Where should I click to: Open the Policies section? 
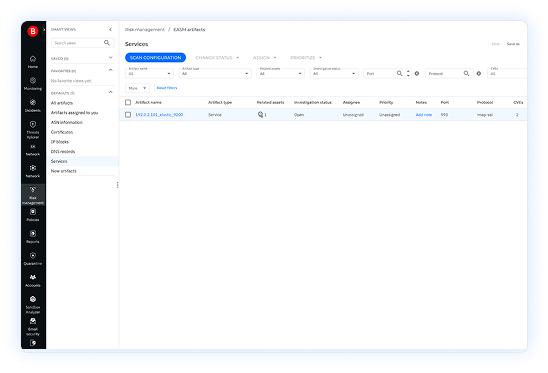coord(33,215)
